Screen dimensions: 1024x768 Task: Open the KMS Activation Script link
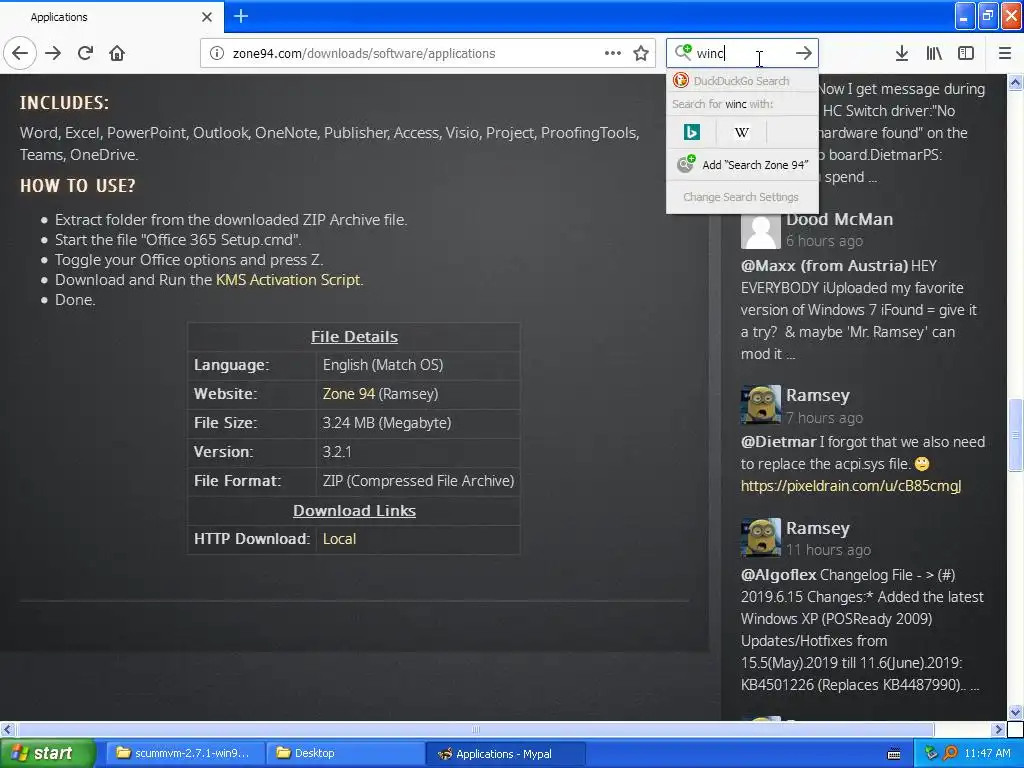pyautogui.click(x=288, y=280)
